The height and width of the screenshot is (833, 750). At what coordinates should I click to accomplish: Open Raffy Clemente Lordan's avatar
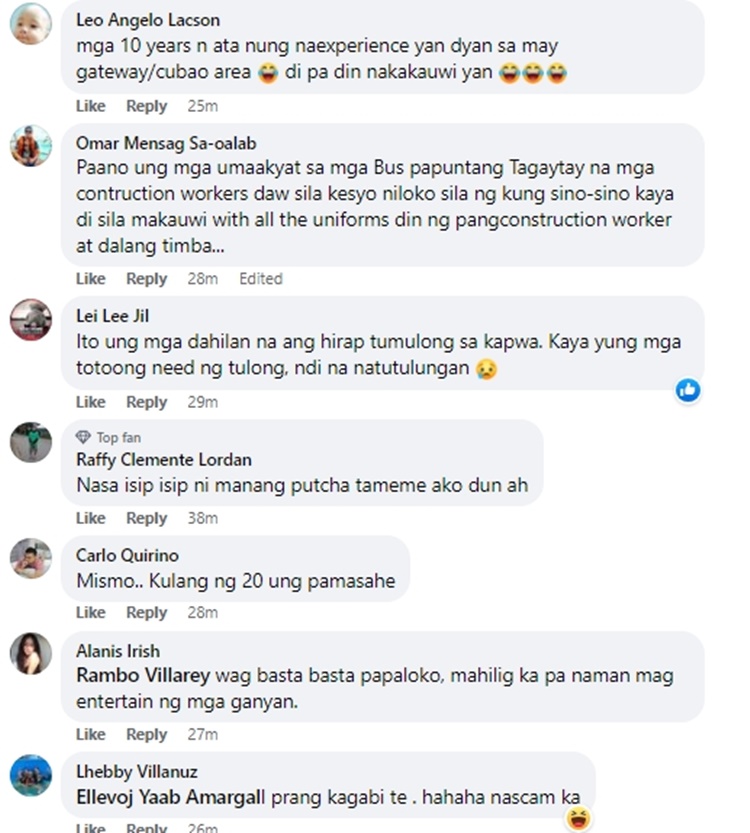[x=31, y=442]
